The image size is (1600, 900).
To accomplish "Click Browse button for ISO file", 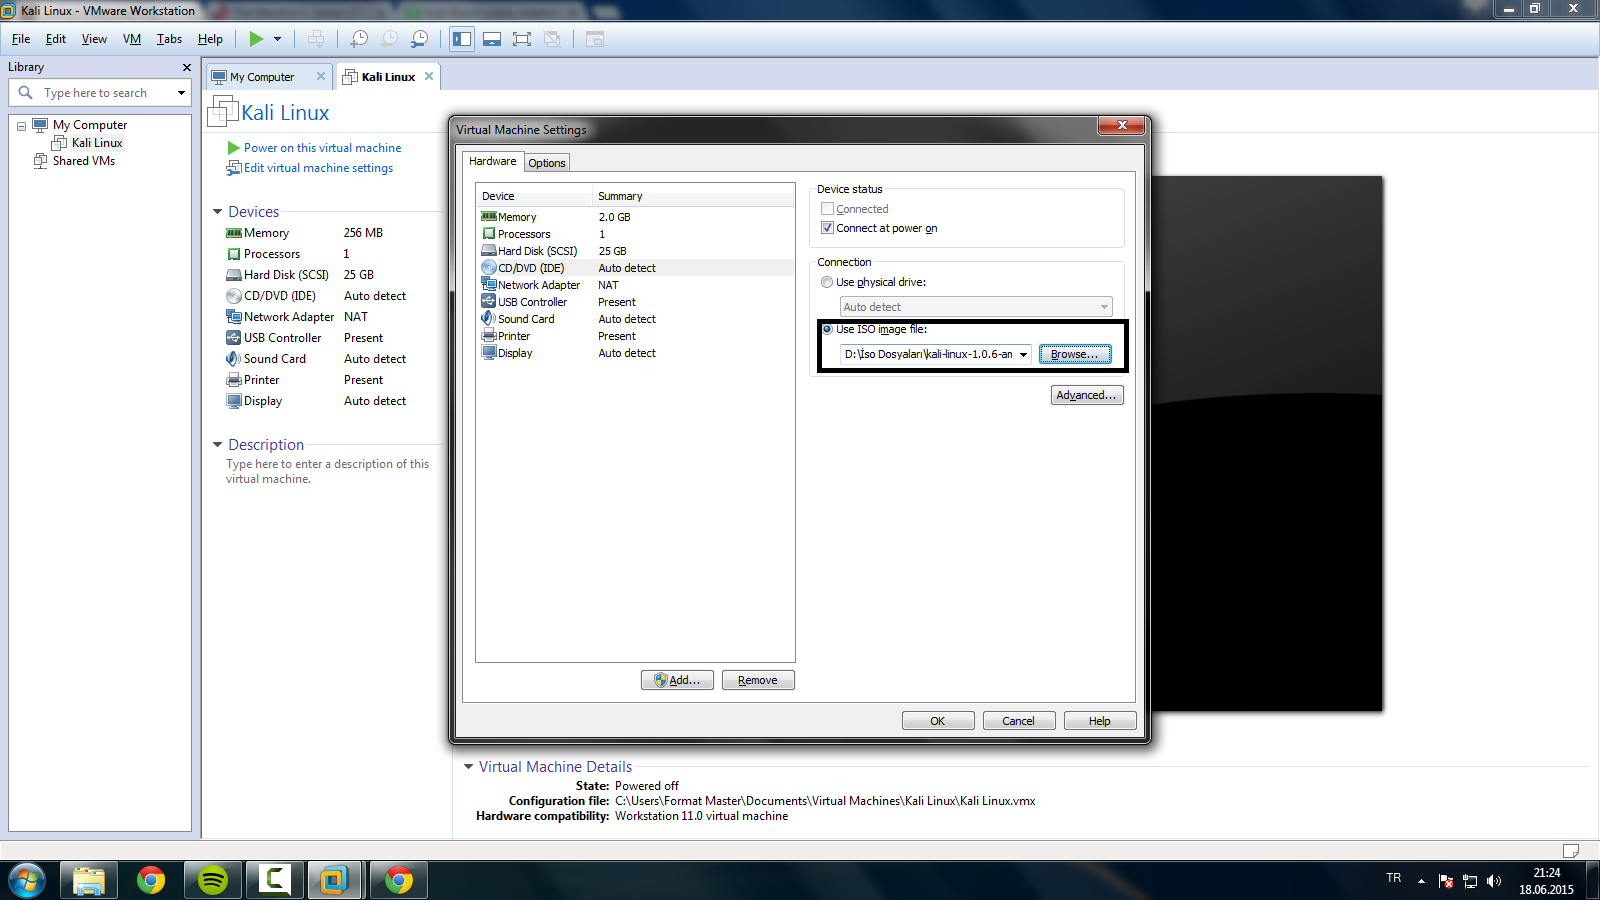I will pyautogui.click(x=1075, y=354).
